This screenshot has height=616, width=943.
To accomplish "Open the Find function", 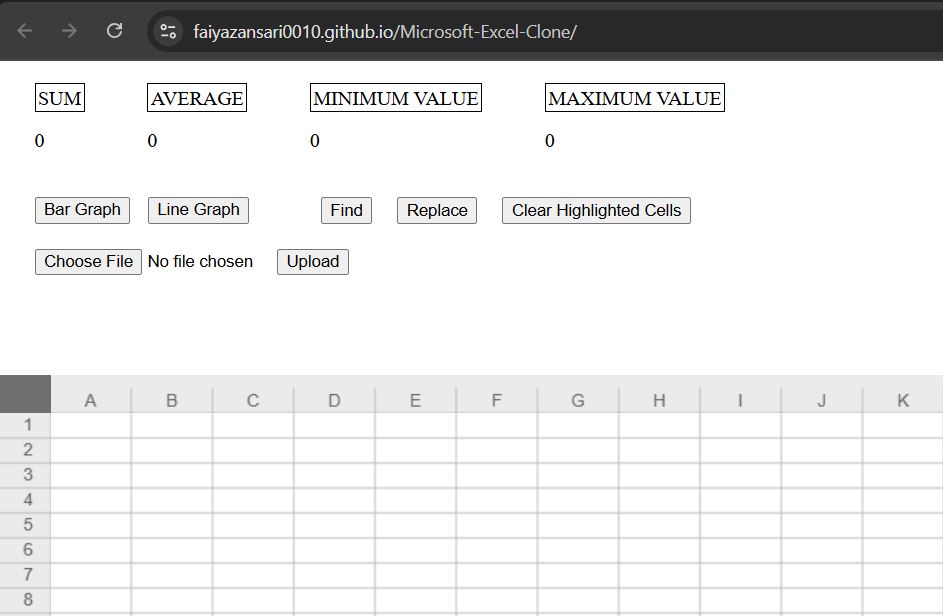I will click(346, 211).
